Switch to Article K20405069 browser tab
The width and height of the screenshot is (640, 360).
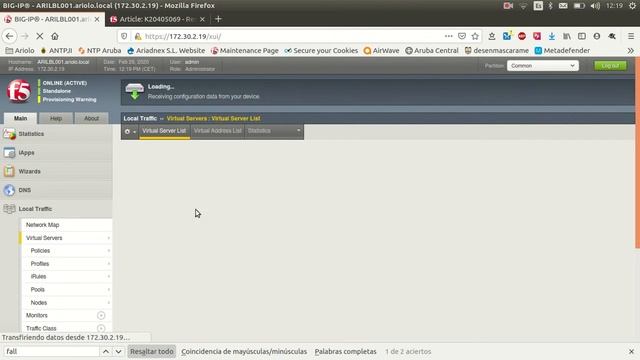coord(157,19)
